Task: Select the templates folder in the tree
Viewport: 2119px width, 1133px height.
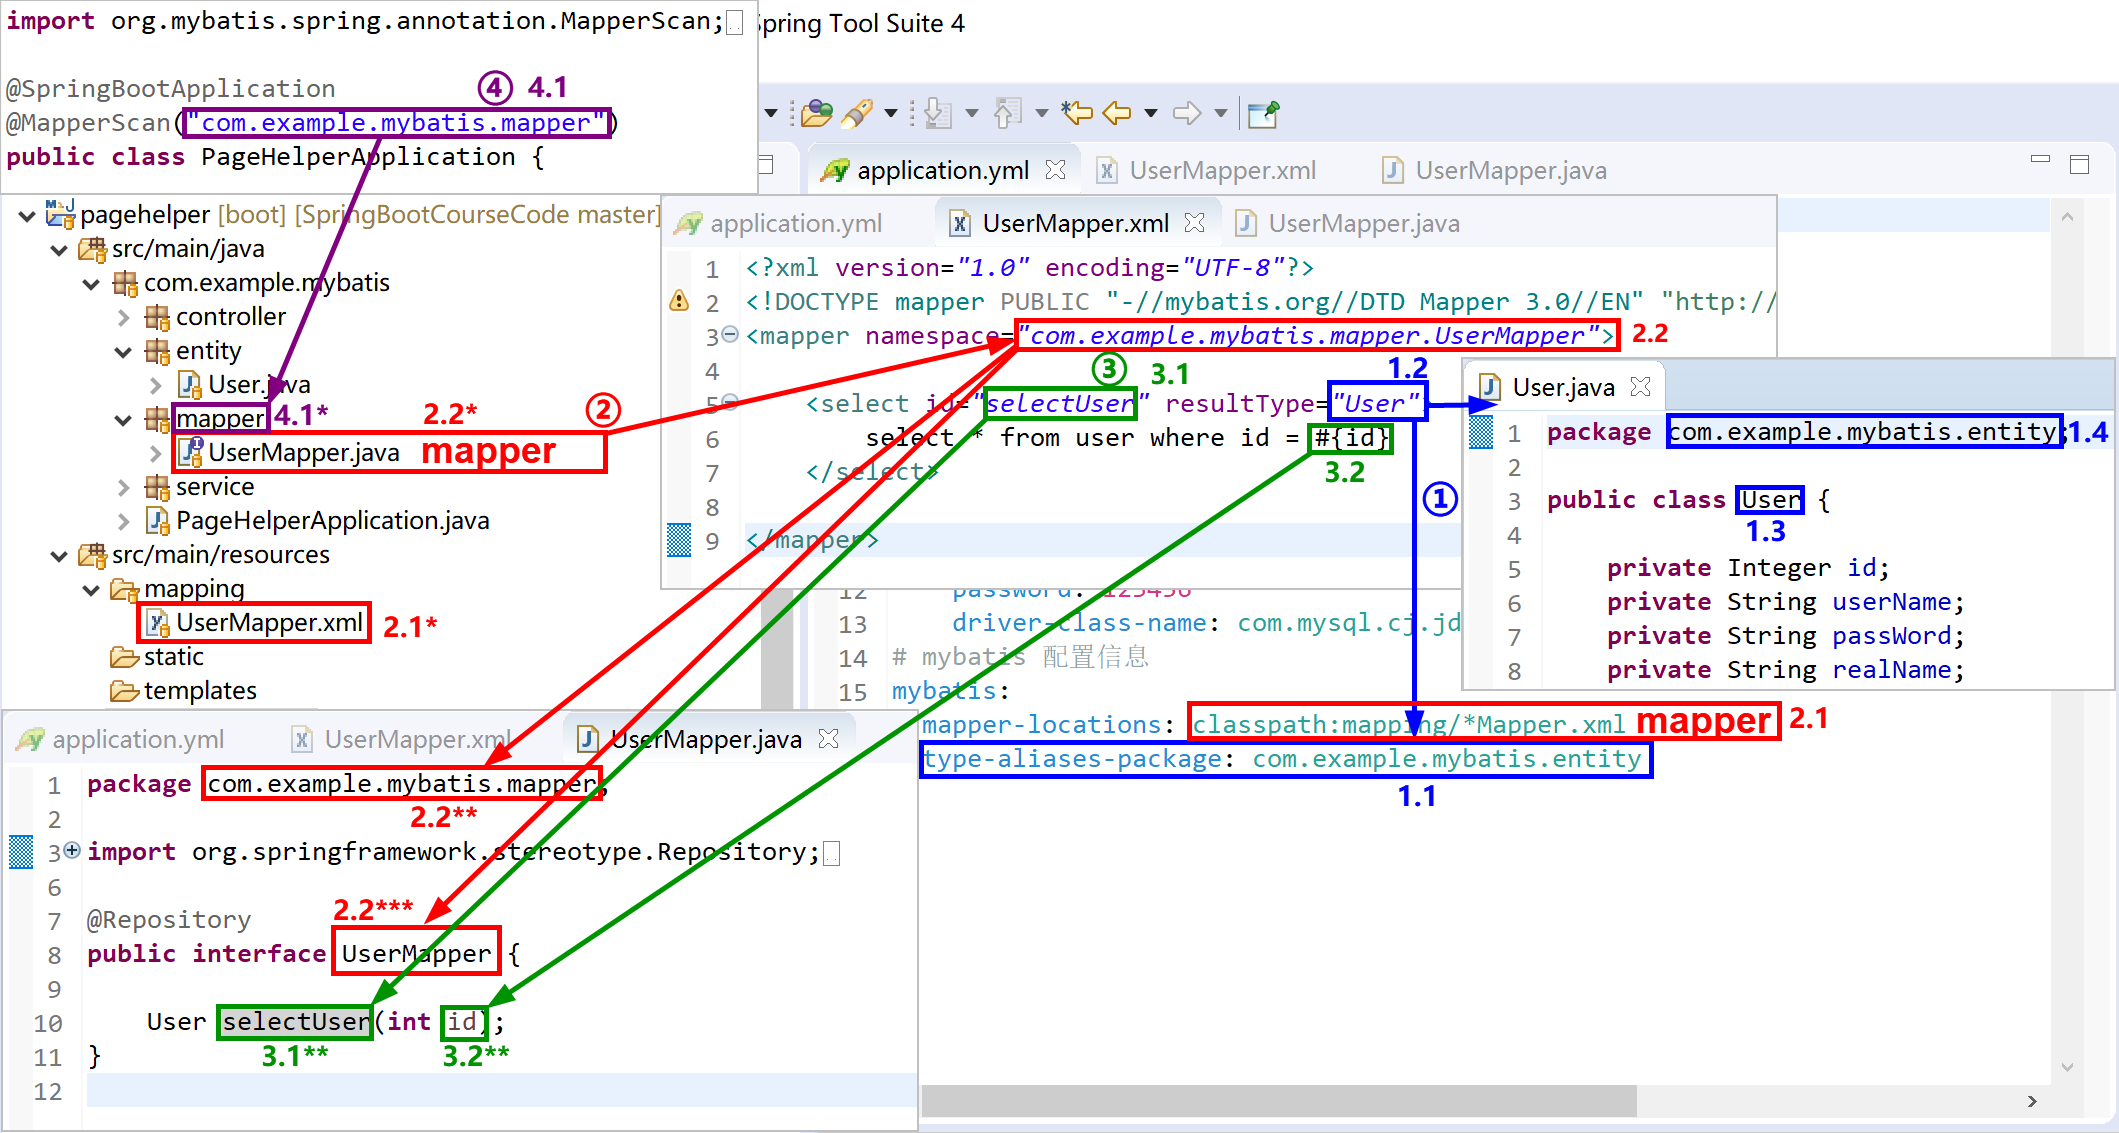Action: pyautogui.click(x=199, y=691)
